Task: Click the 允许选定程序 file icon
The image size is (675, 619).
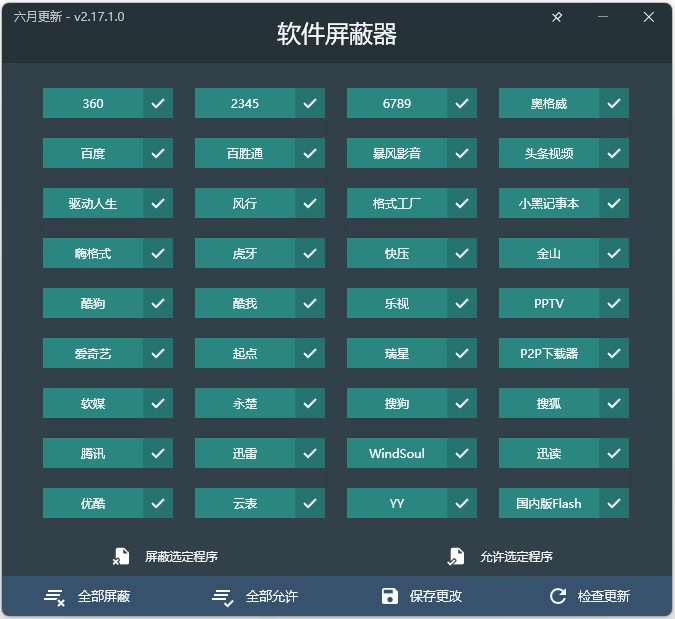Action: pos(456,556)
